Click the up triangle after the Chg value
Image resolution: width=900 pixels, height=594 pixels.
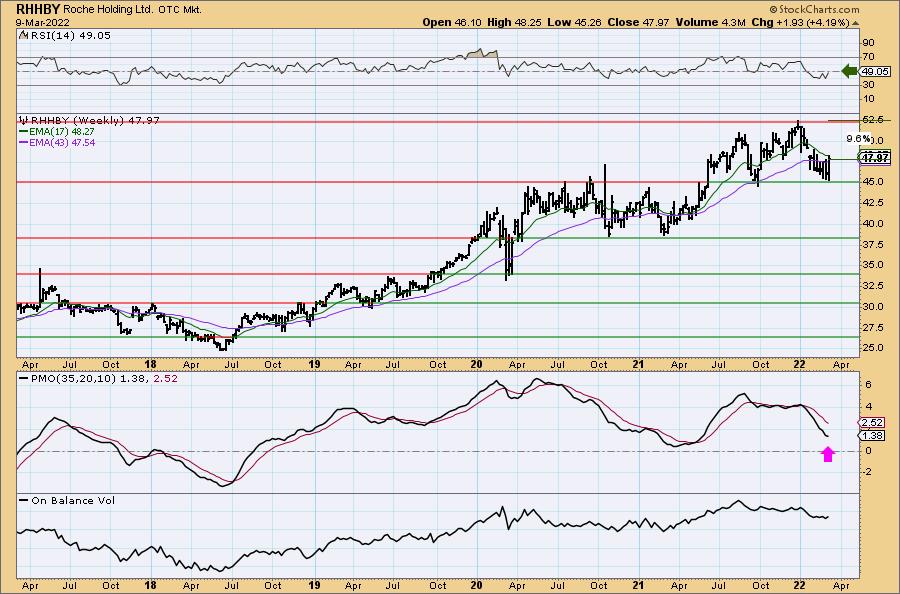coord(856,24)
